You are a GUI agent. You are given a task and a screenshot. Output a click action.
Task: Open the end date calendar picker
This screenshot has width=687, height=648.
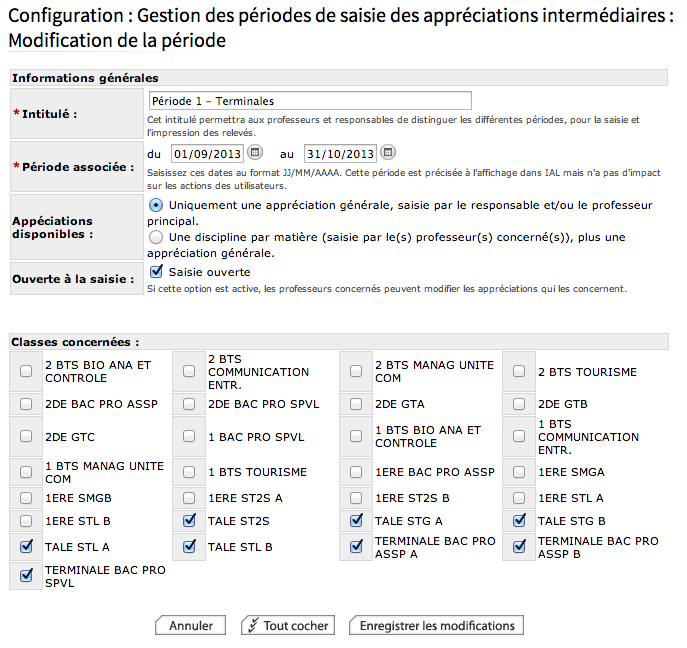point(389,153)
